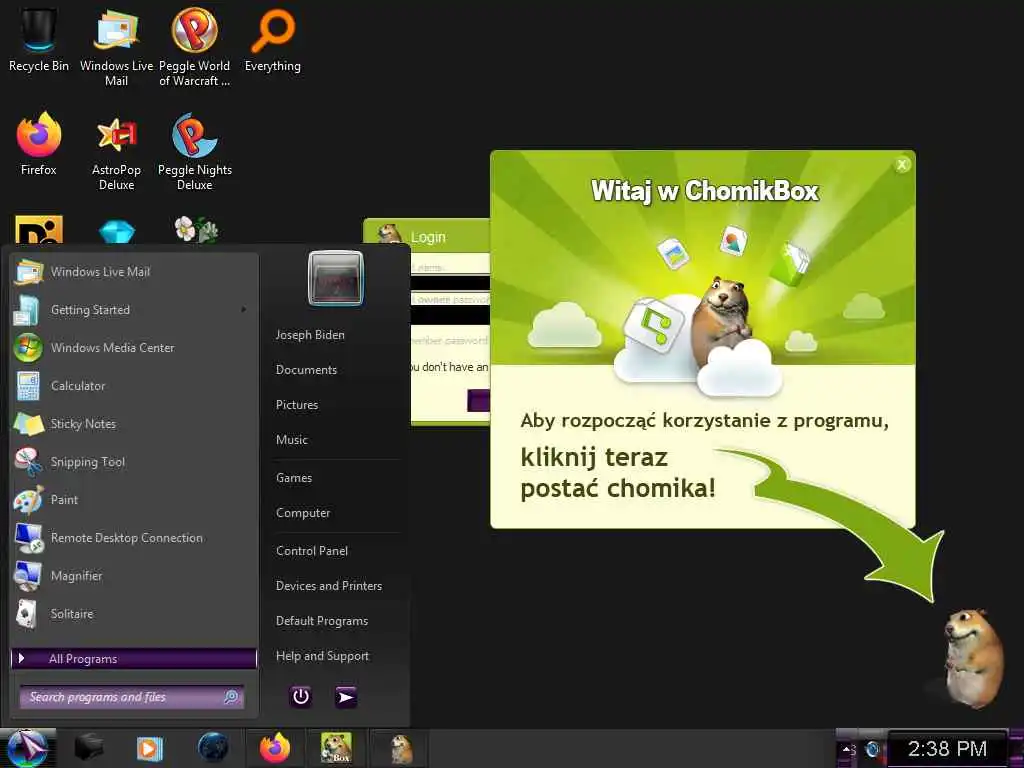Open Calculator from Start menu
This screenshot has width=1024, height=768.
[x=134, y=385]
